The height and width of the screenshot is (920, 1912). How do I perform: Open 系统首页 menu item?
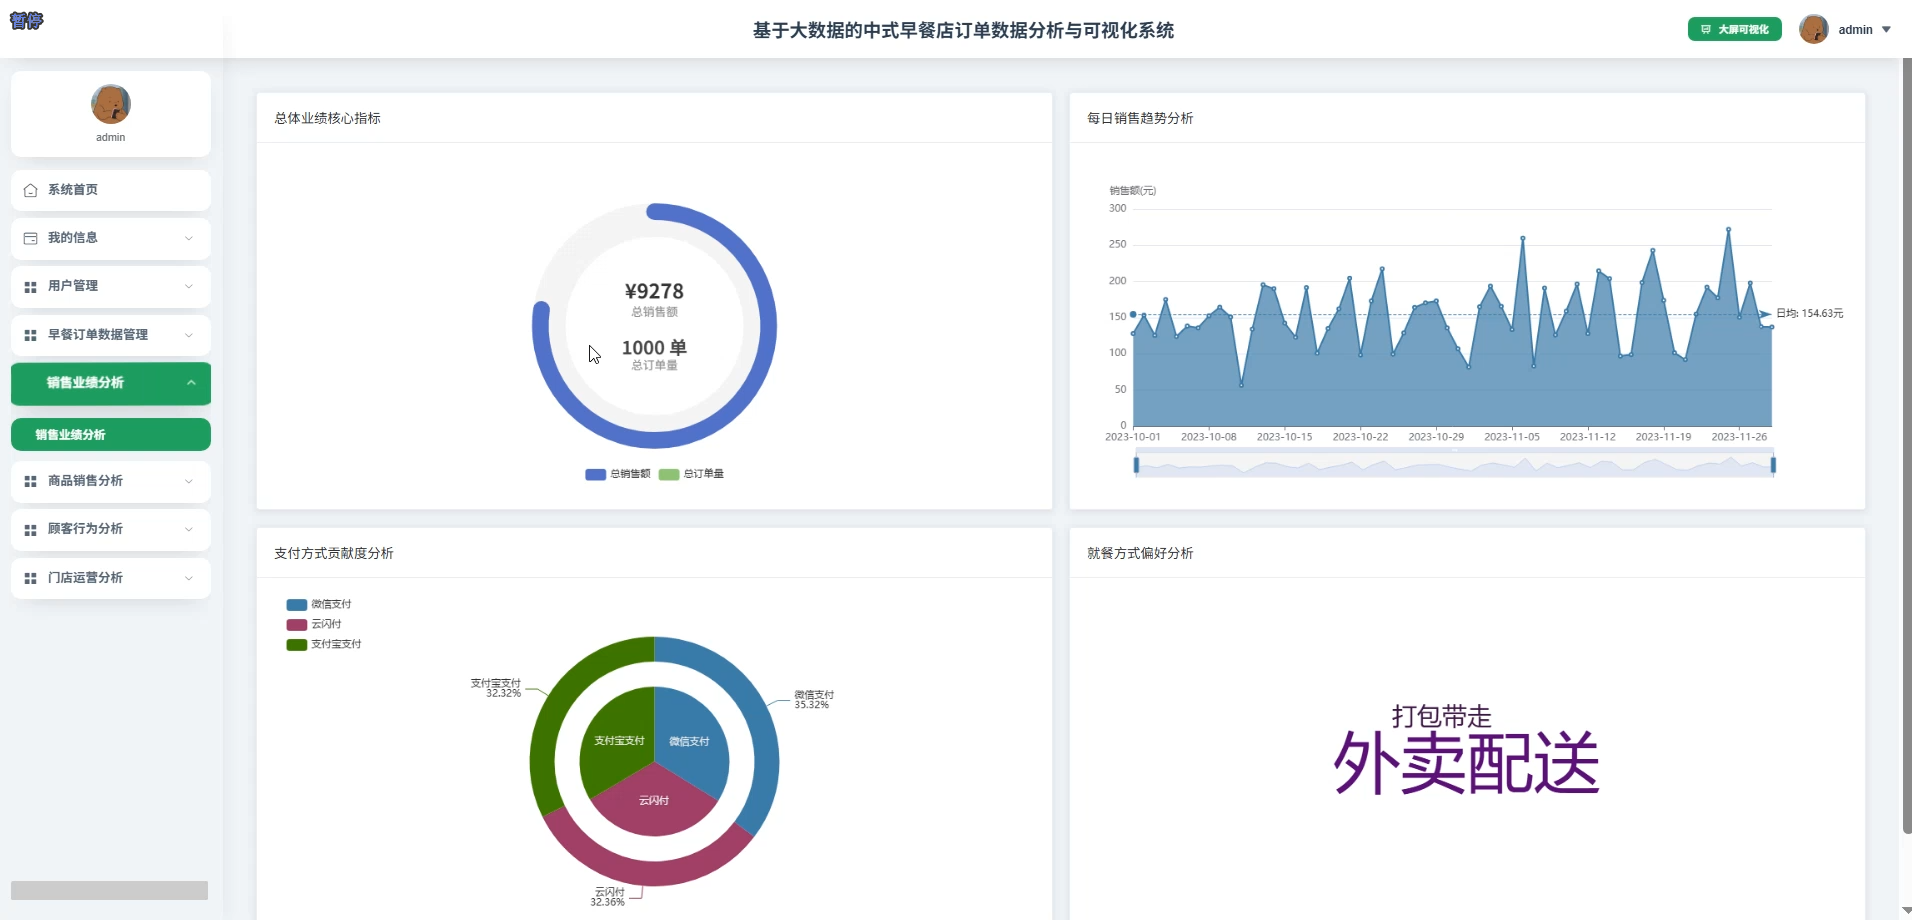(x=111, y=190)
